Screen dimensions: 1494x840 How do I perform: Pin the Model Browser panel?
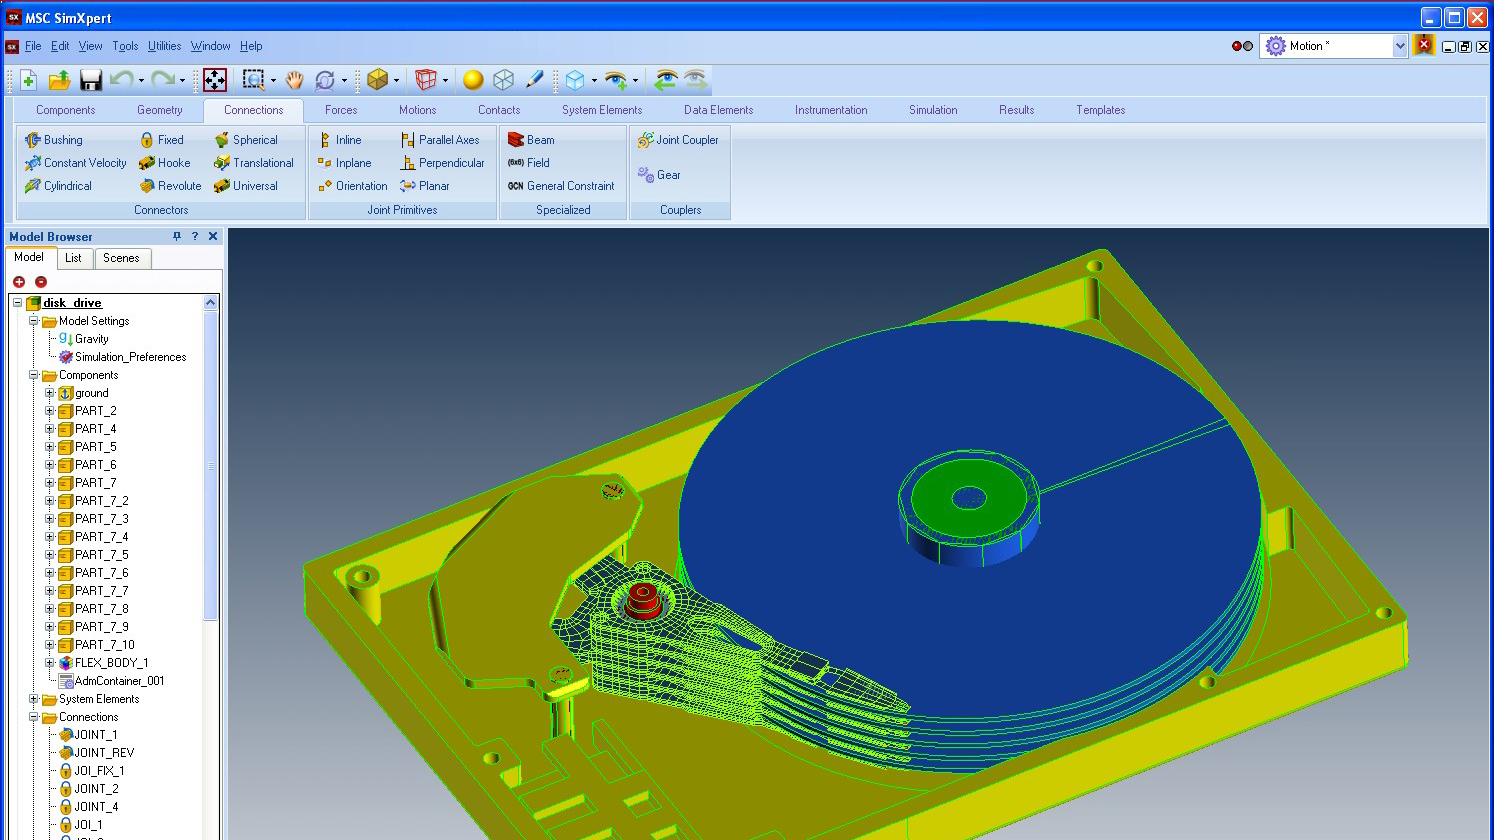point(177,237)
